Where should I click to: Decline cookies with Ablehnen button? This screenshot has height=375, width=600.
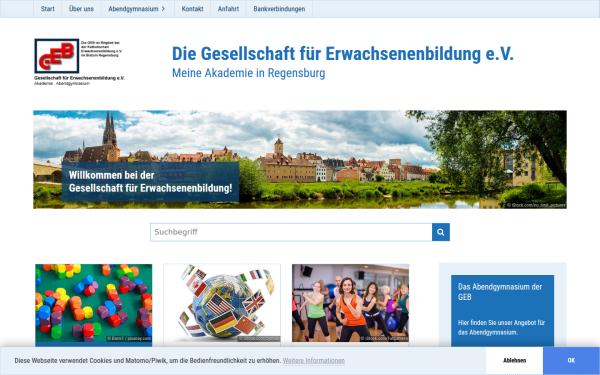[x=514, y=360]
